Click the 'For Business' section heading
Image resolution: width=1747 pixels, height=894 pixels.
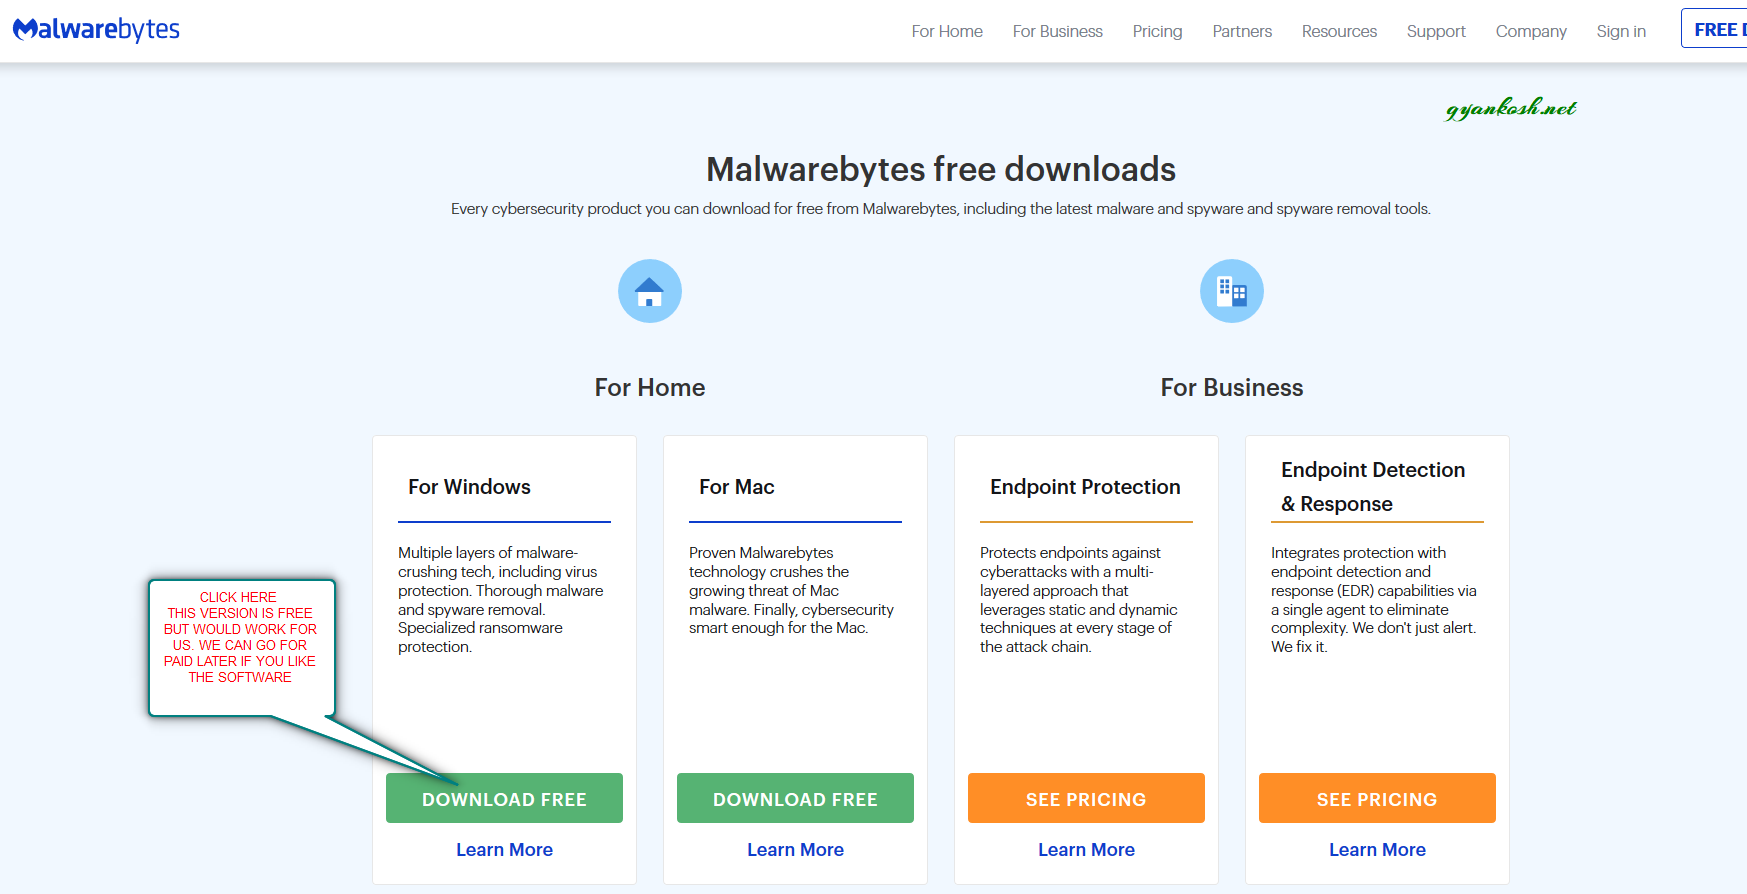(1232, 388)
